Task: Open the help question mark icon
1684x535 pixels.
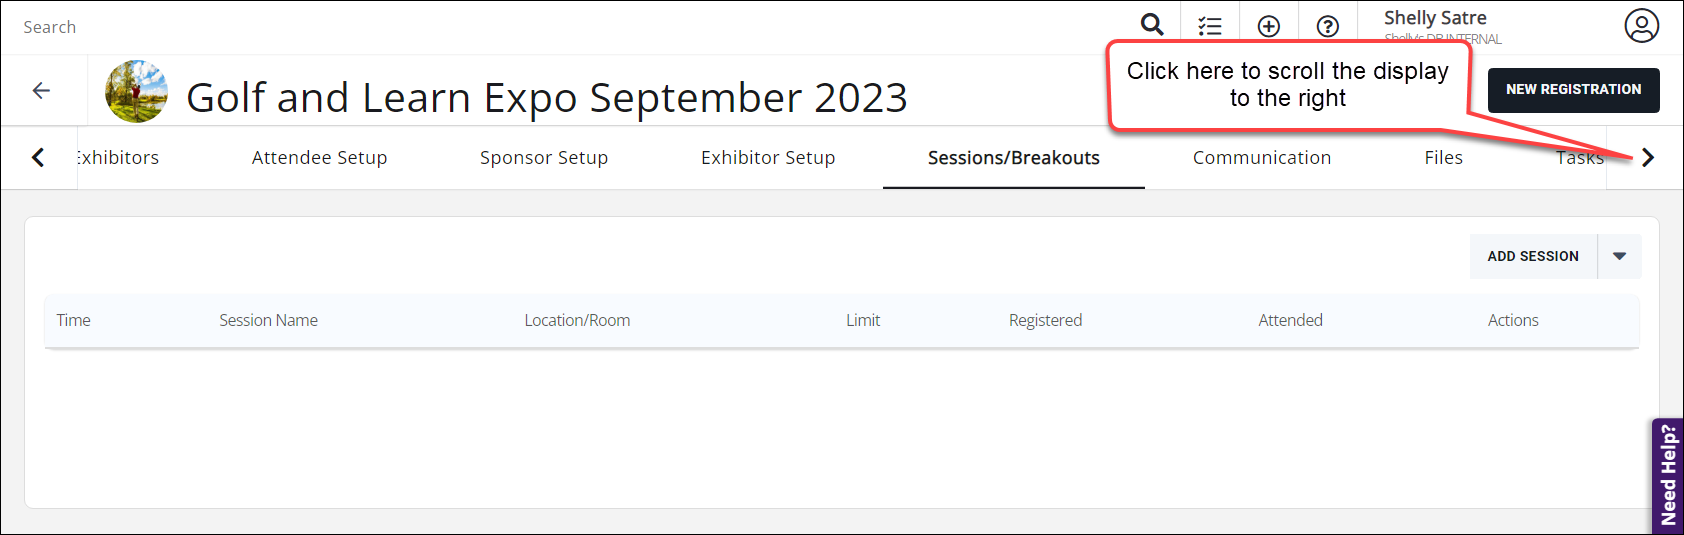Action: pos(1327,27)
